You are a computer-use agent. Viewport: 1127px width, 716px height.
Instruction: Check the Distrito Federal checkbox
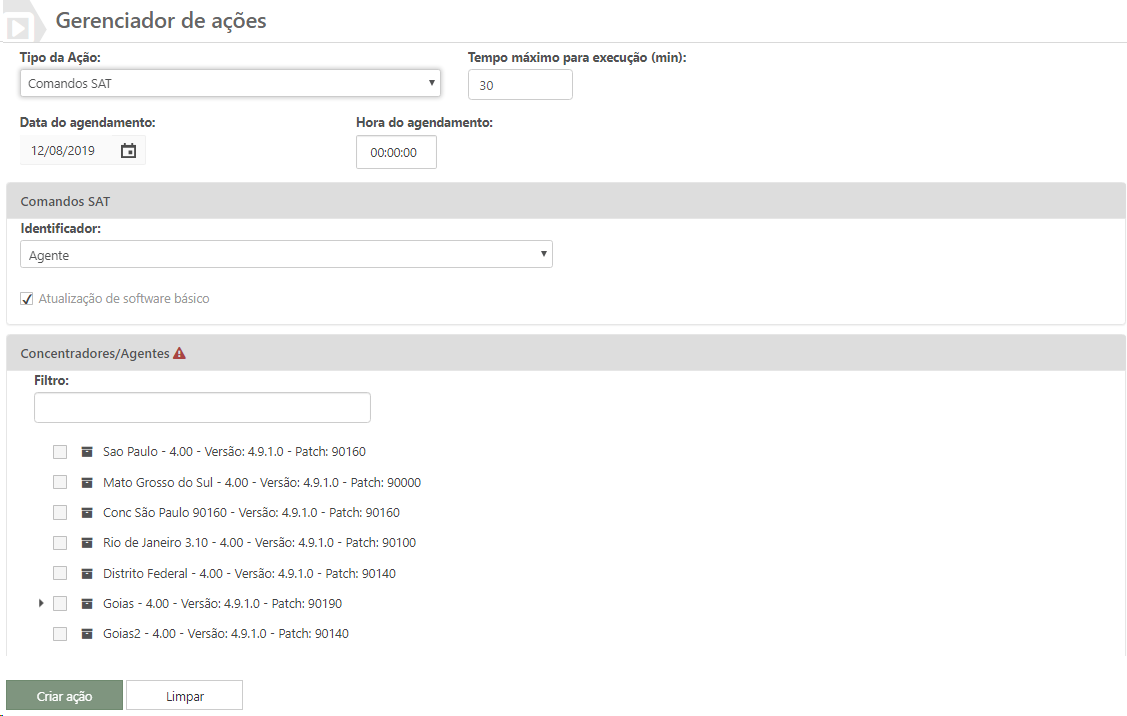[60, 573]
